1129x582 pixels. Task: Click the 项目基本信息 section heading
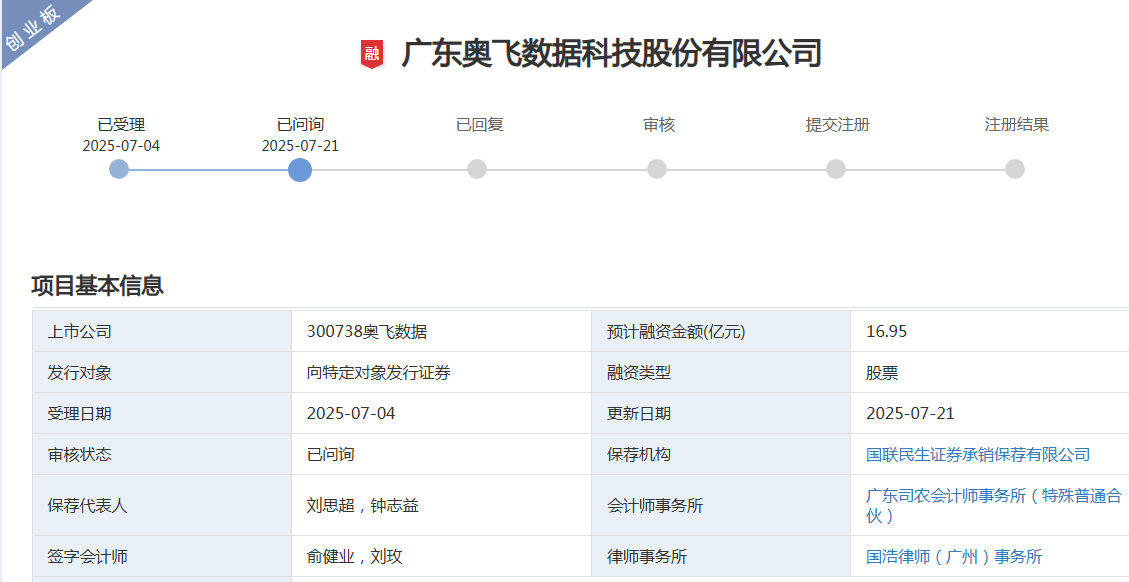[98, 285]
